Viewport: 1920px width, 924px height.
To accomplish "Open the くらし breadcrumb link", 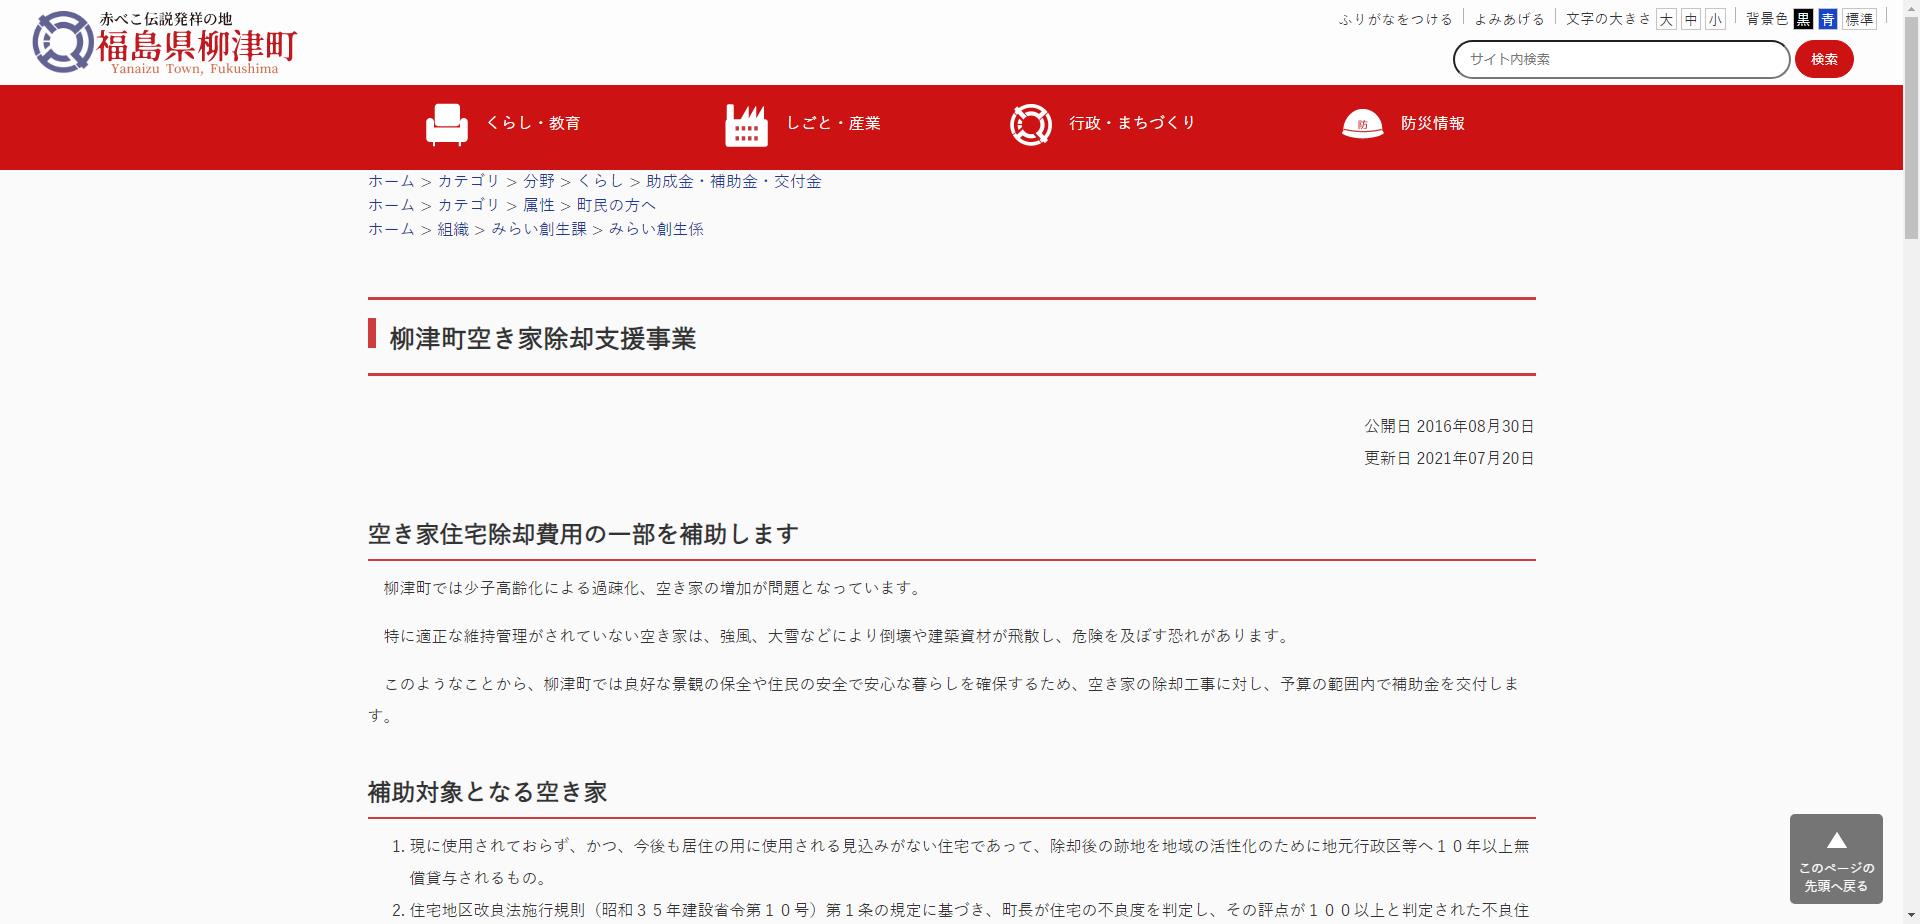I will point(600,181).
